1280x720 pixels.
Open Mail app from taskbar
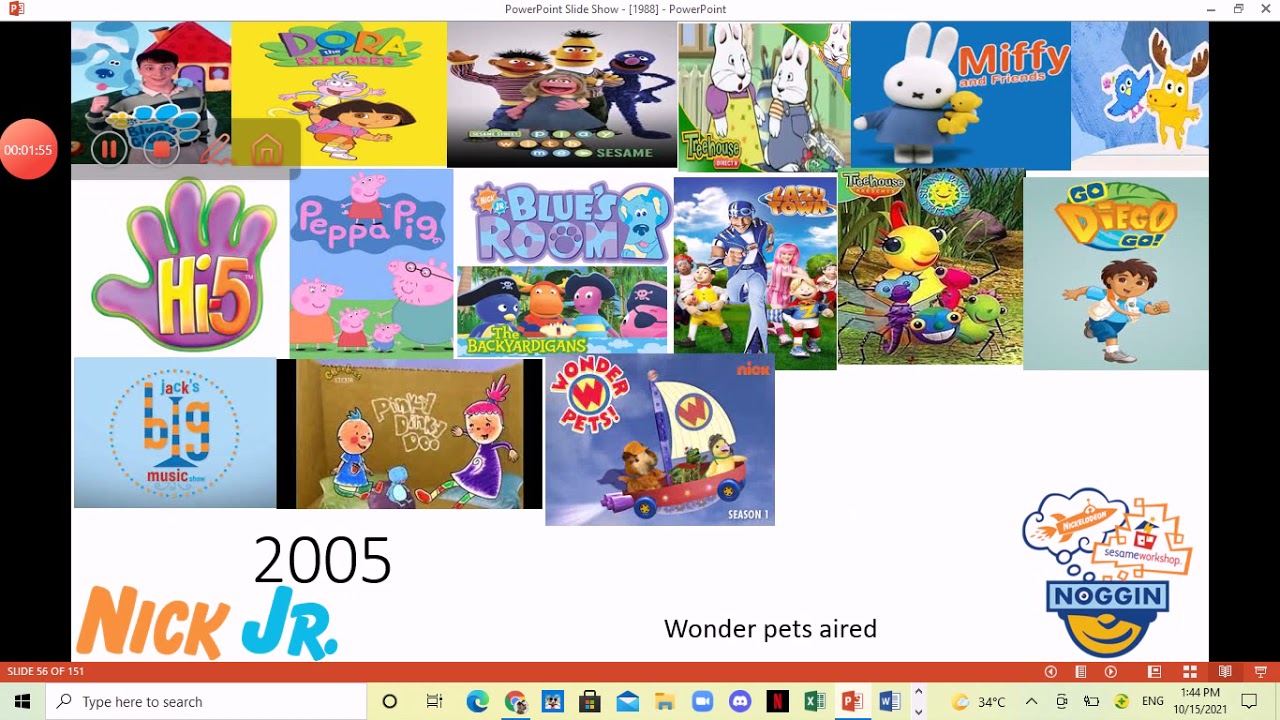628,702
